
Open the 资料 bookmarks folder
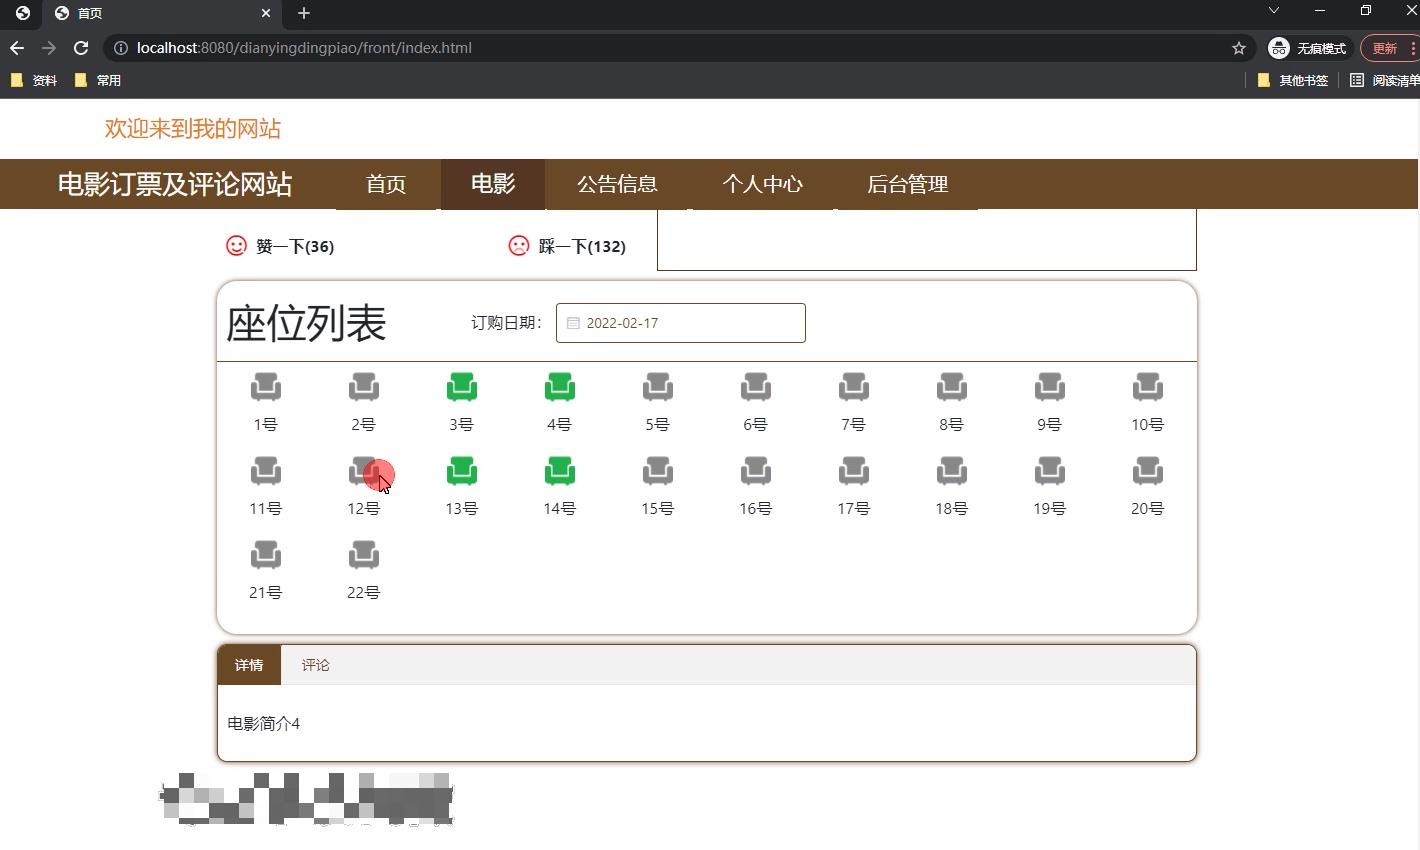(x=34, y=80)
